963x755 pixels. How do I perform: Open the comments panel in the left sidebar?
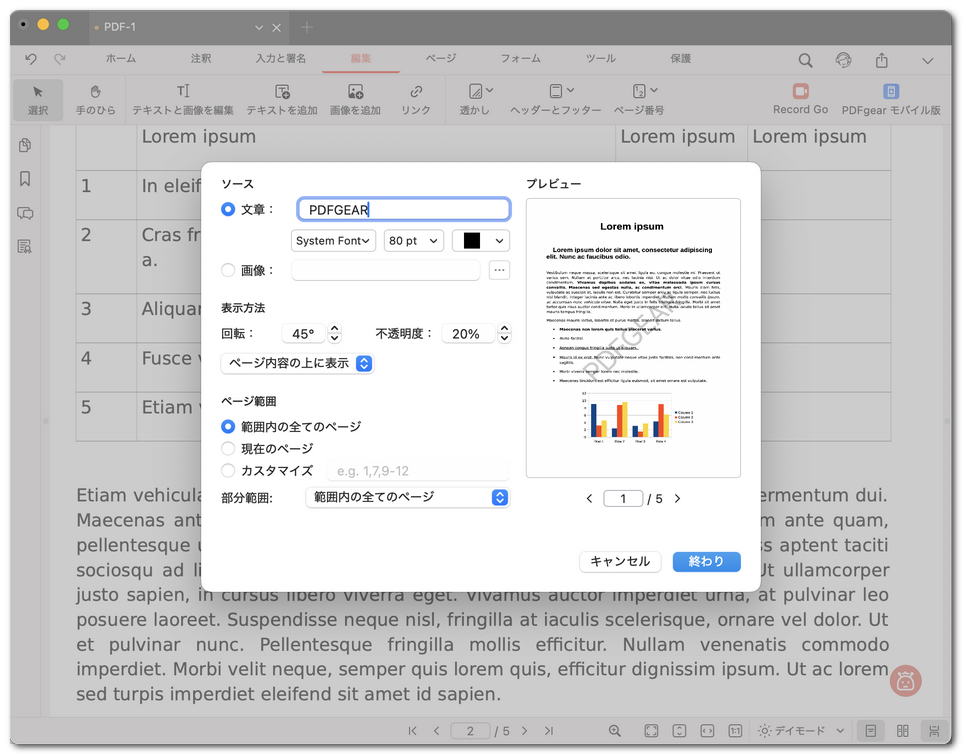point(25,213)
